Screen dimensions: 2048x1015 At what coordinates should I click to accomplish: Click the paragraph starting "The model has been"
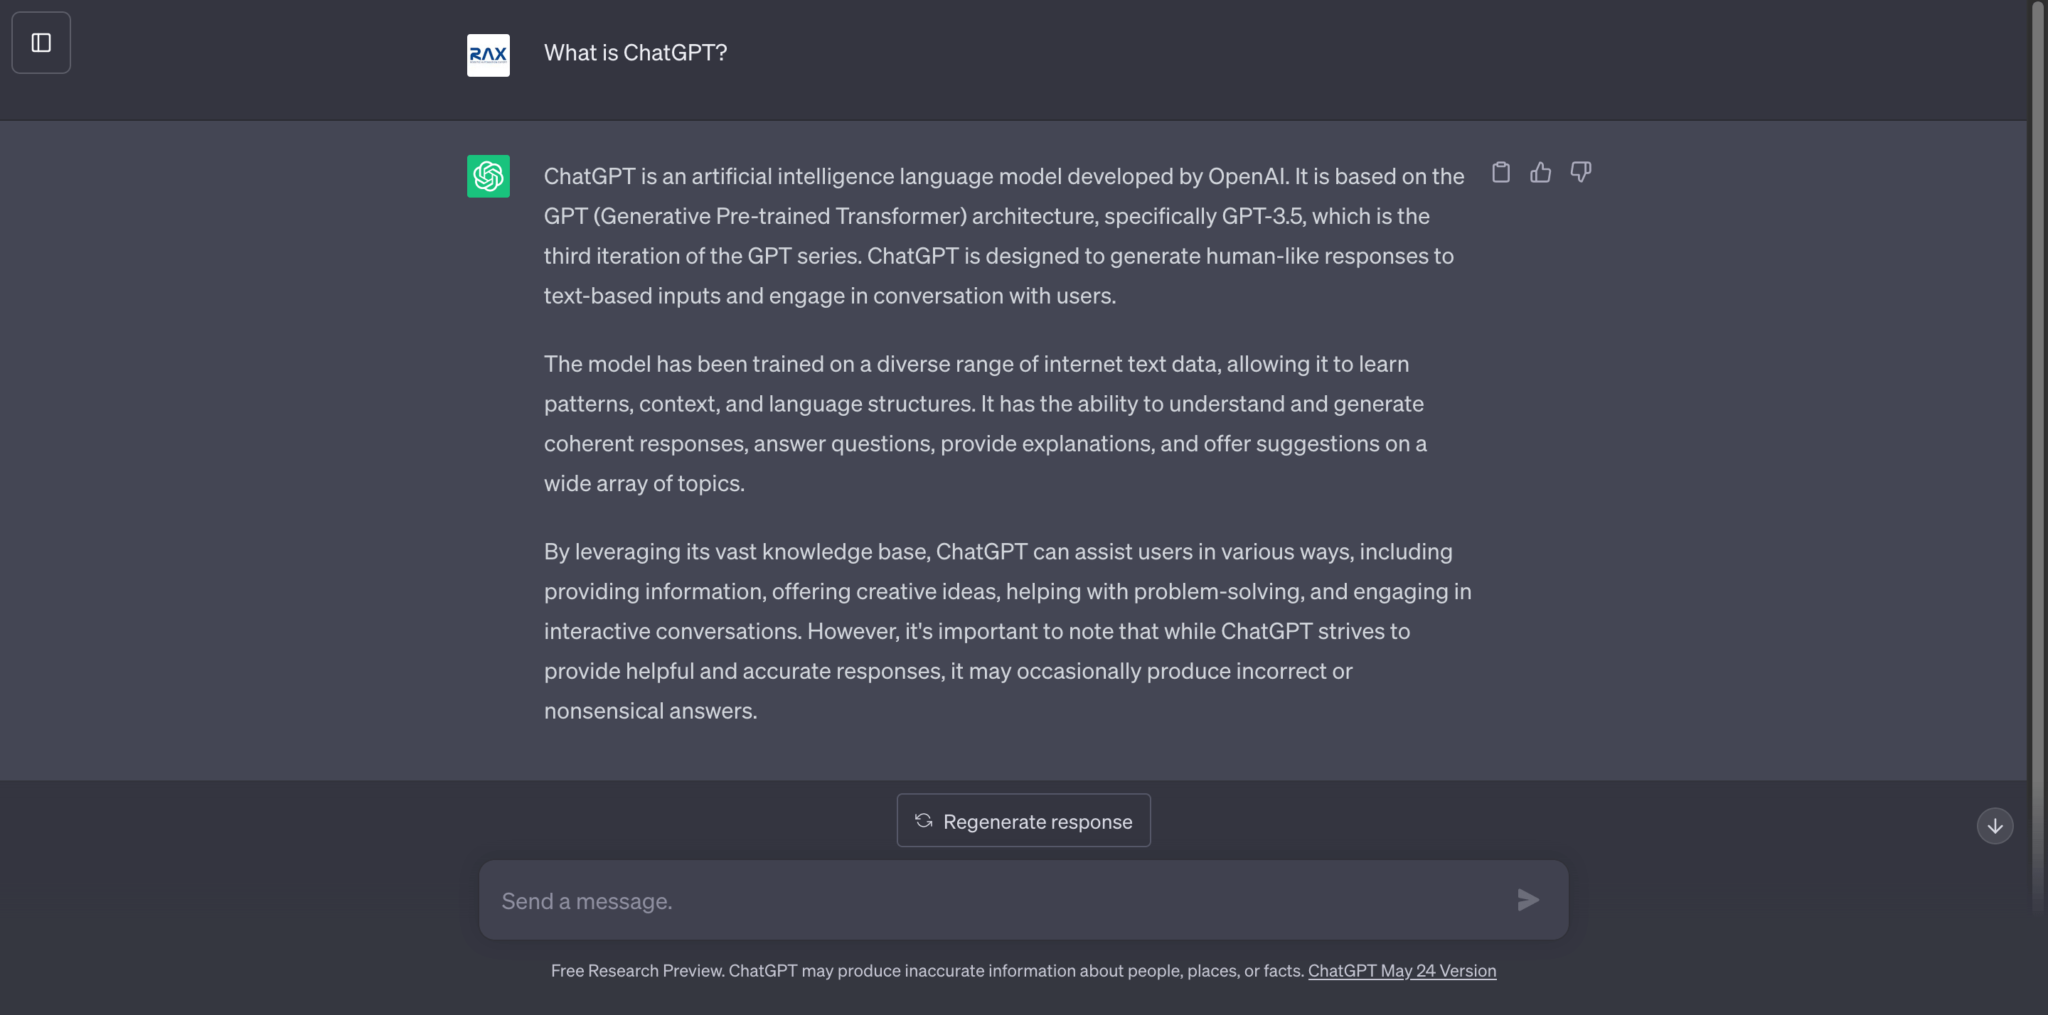coord(985,424)
